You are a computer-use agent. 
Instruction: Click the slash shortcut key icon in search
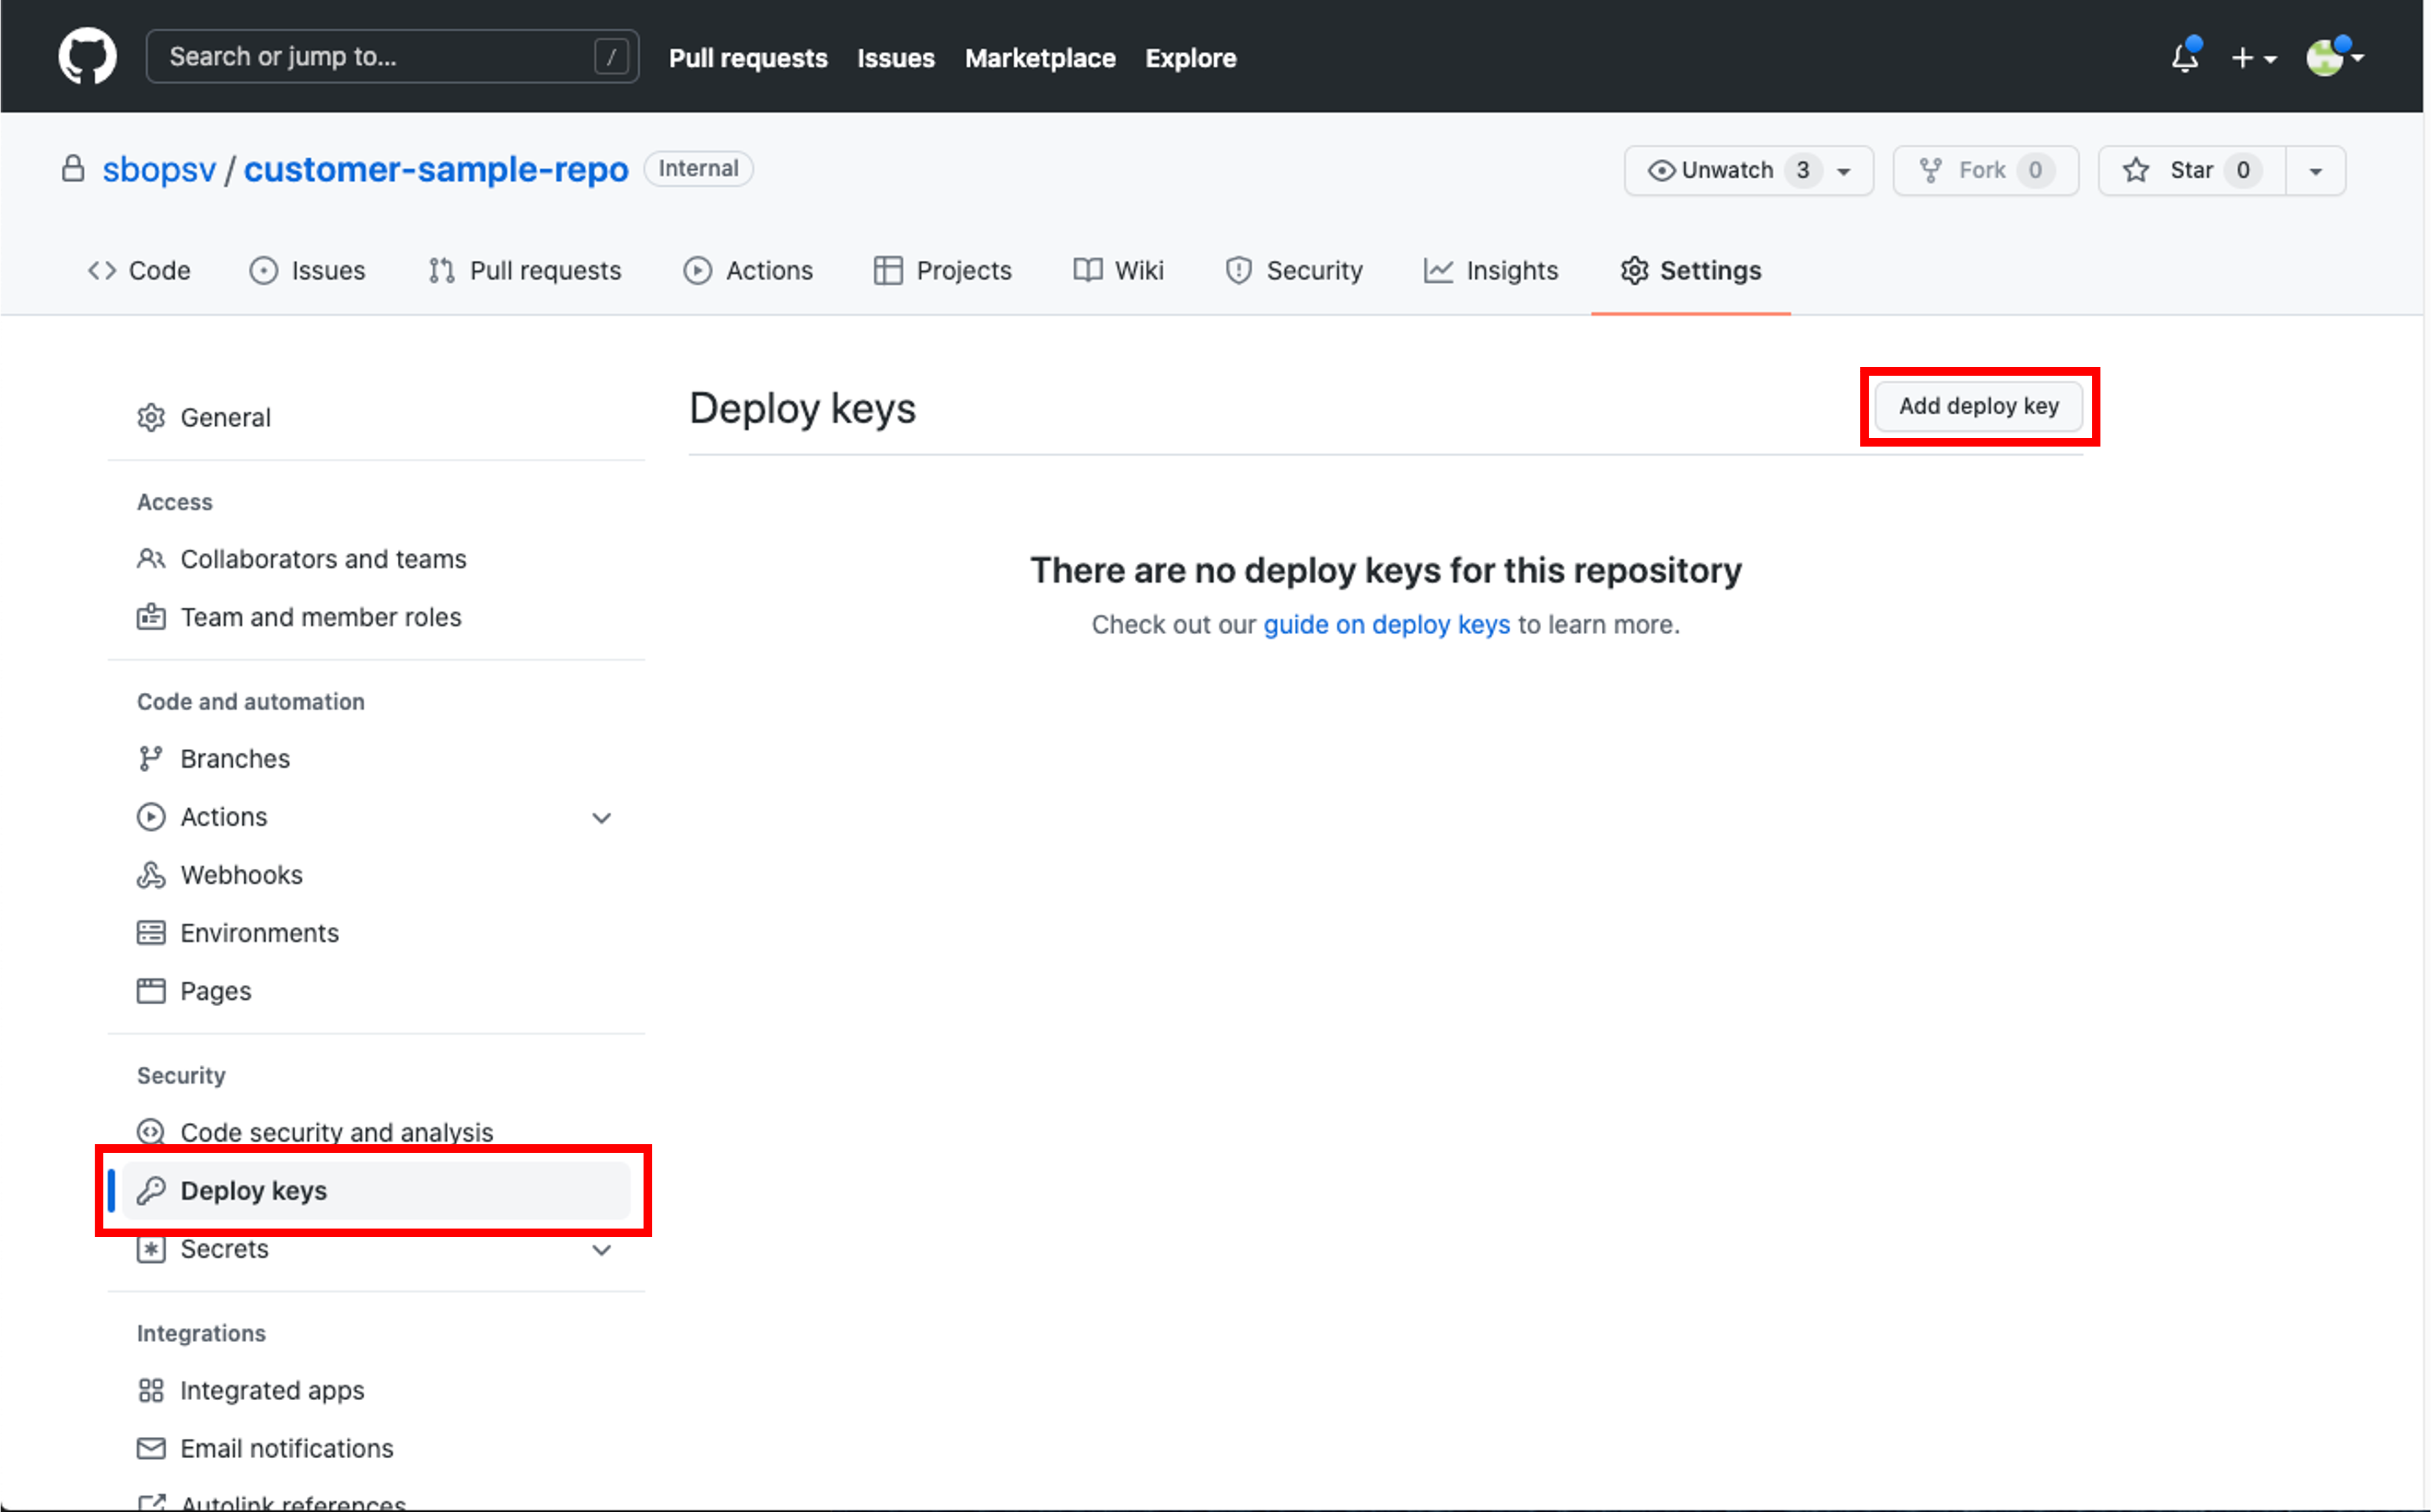(611, 56)
